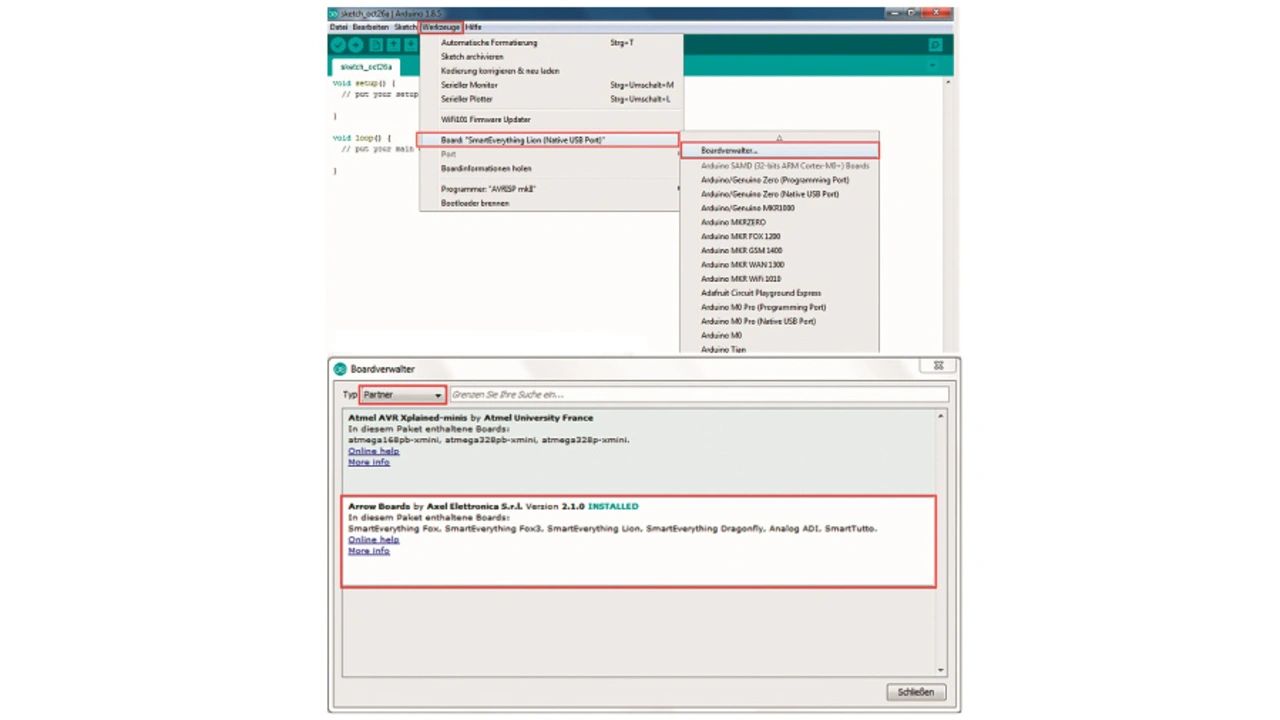Open the Serial Monitor magnifier icon
Image resolution: width=1280 pixels, height=720 pixels.
click(935, 45)
